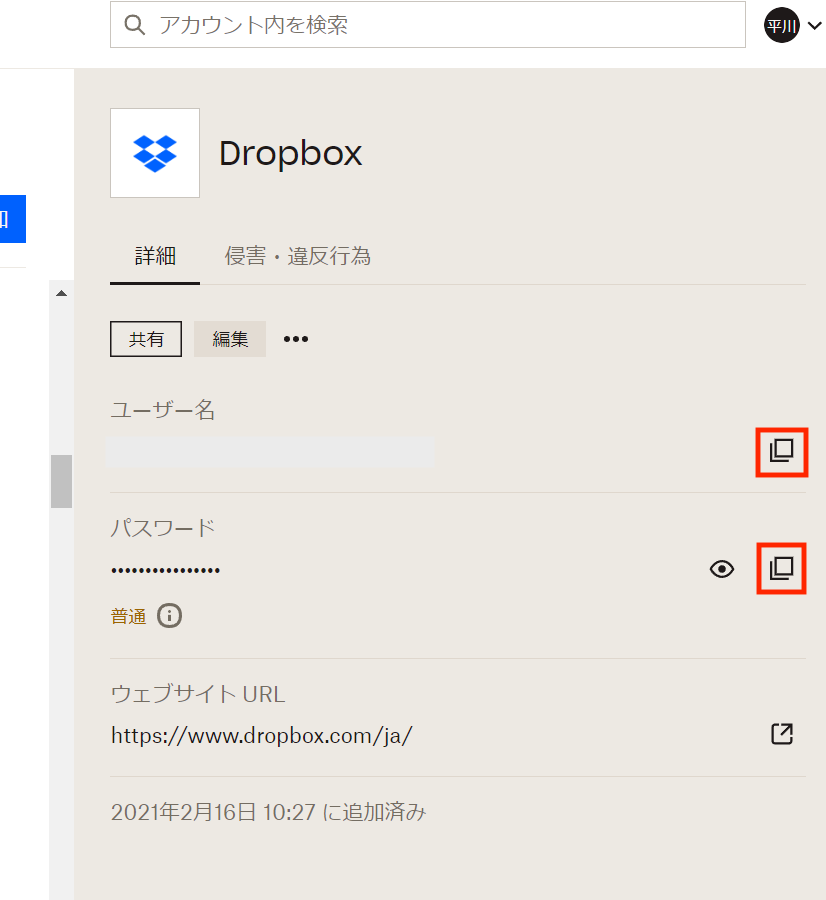The image size is (826, 900).
Task: Click the info icon beside 普通
Action: 170,615
